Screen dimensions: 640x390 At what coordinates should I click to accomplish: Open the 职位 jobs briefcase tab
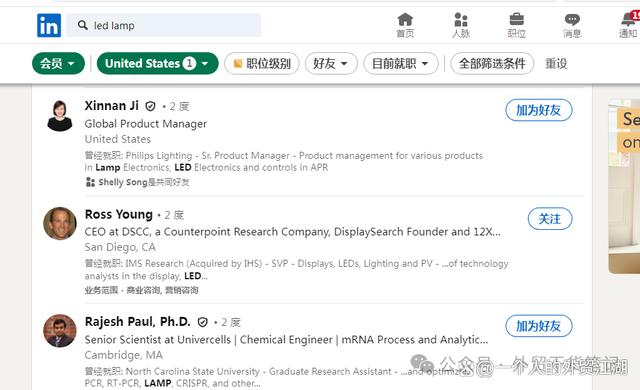tap(516, 25)
